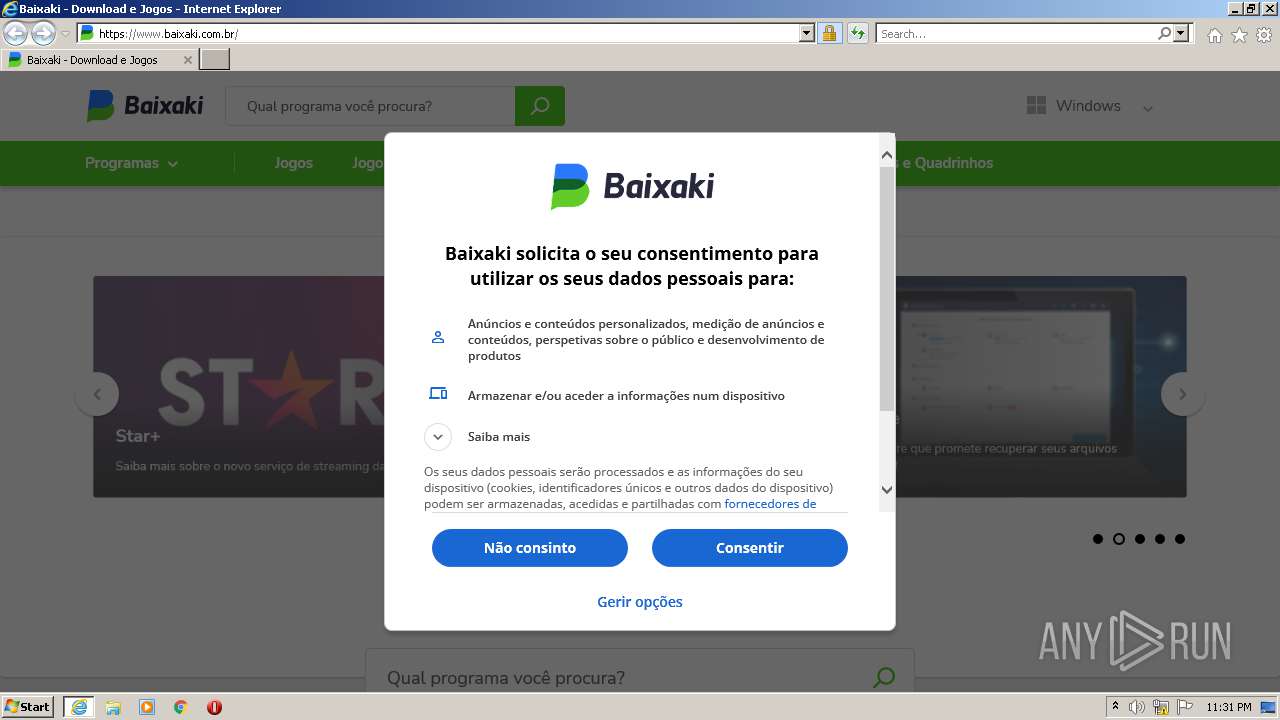Open the Windows platform dropdown
This screenshot has height=720, width=1280.
[x=1090, y=106]
